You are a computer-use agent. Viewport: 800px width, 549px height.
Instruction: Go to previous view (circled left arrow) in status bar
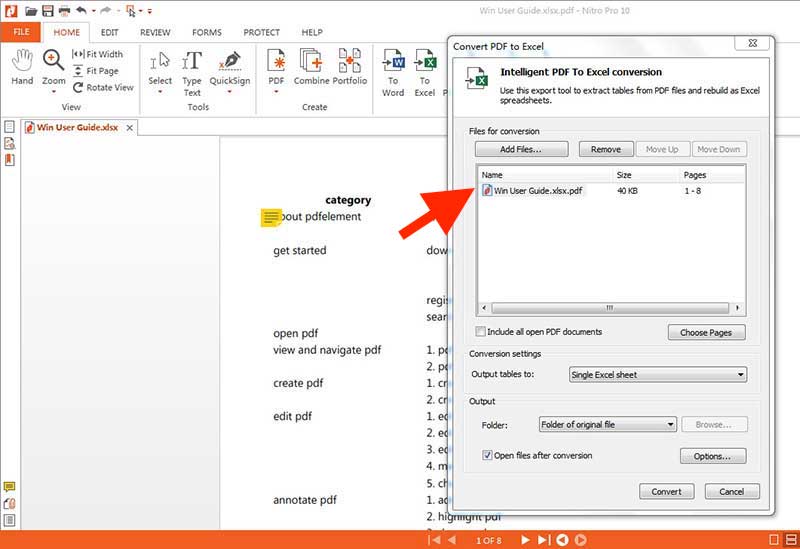point(562,540)
